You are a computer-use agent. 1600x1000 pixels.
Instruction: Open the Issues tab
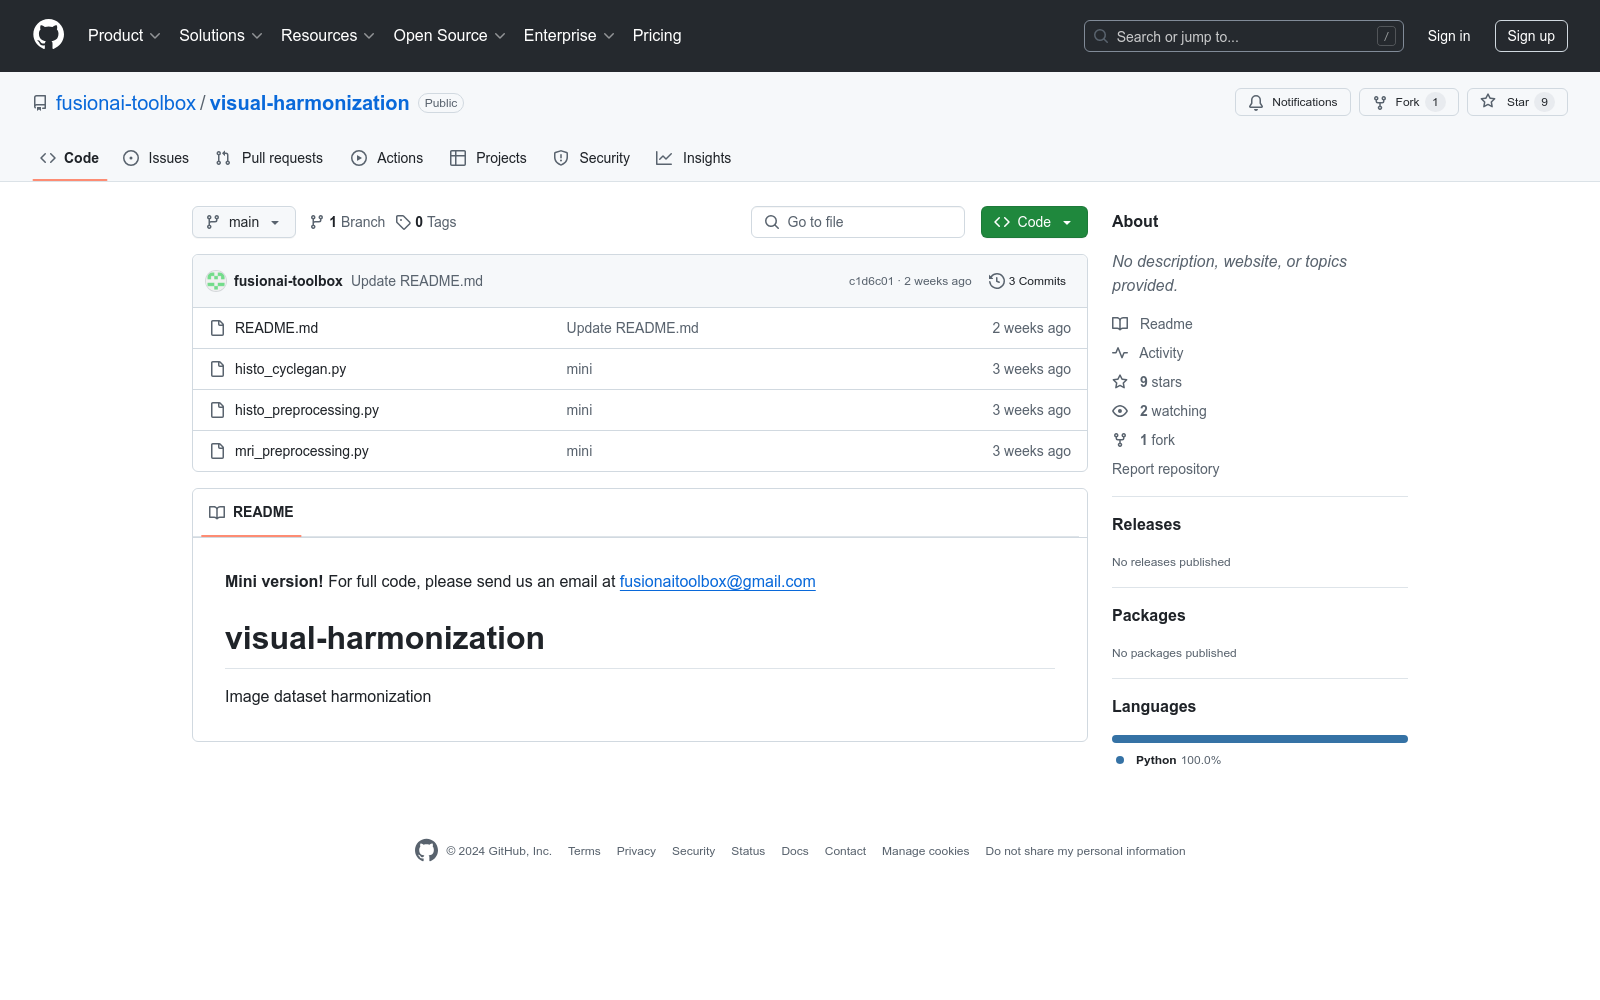[156, 158]
